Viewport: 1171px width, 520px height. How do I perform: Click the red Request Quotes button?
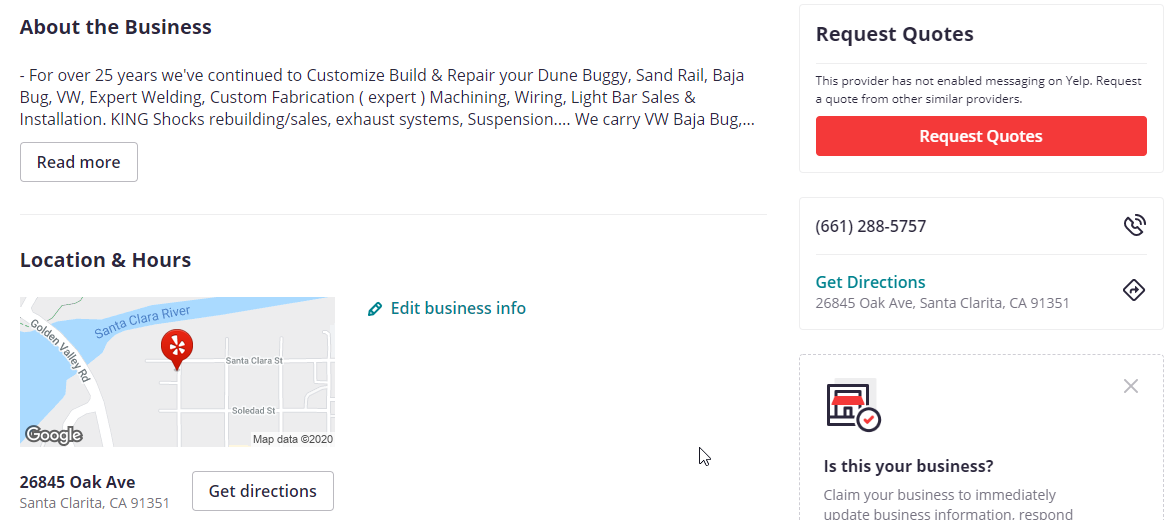coord(981,136)
